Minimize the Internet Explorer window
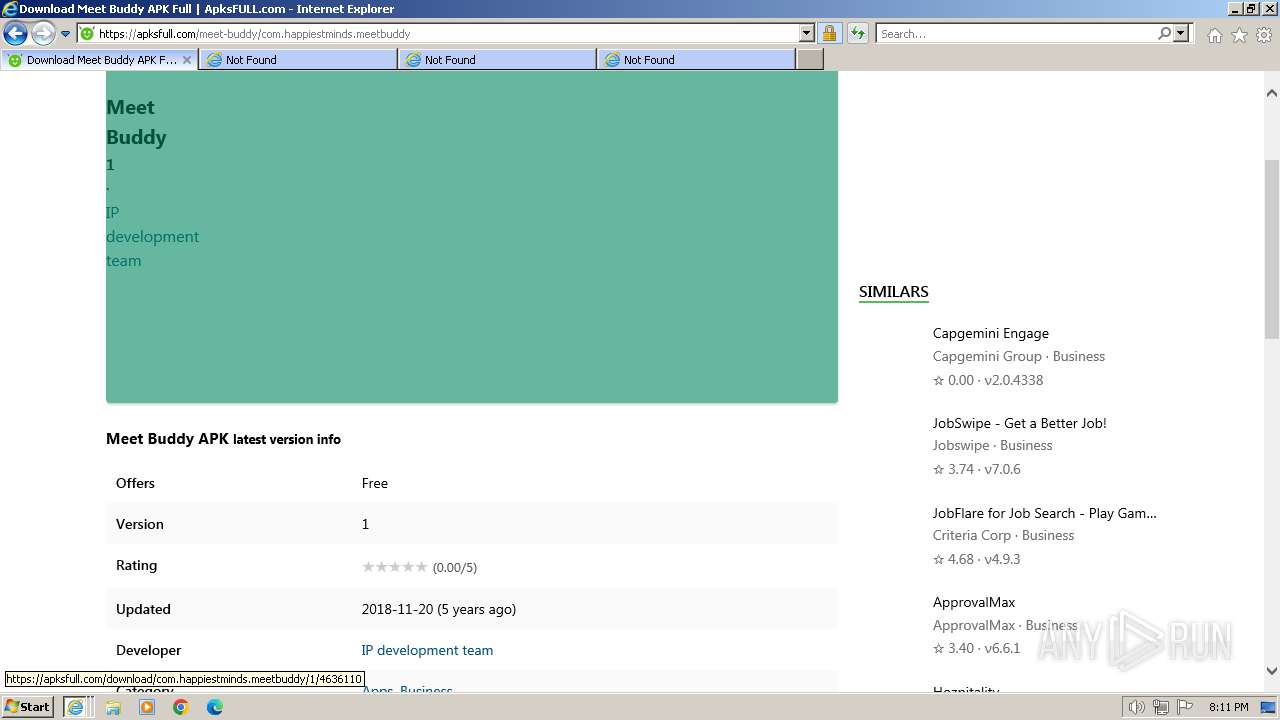Viewport: 1280px width, 720px height. tap(1234, 9)
